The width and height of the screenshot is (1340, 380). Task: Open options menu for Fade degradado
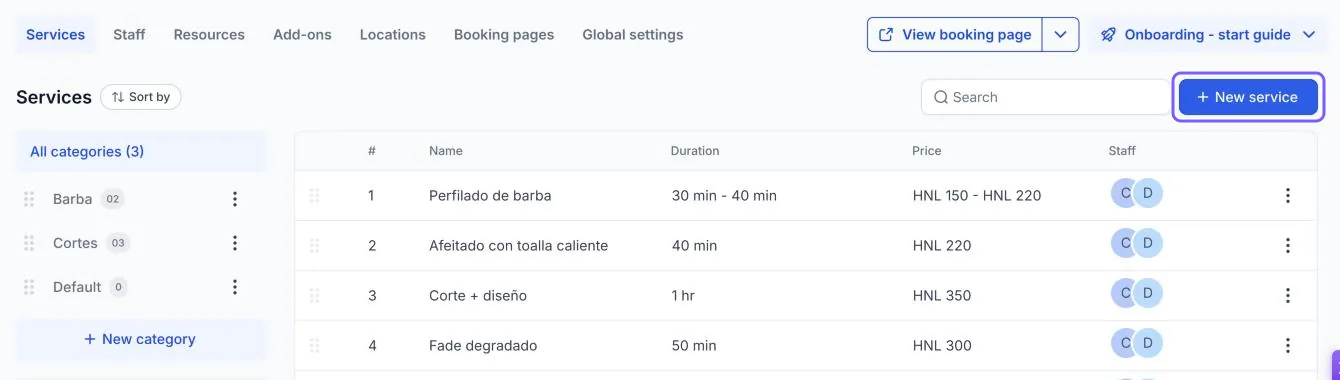(1288, 345)
